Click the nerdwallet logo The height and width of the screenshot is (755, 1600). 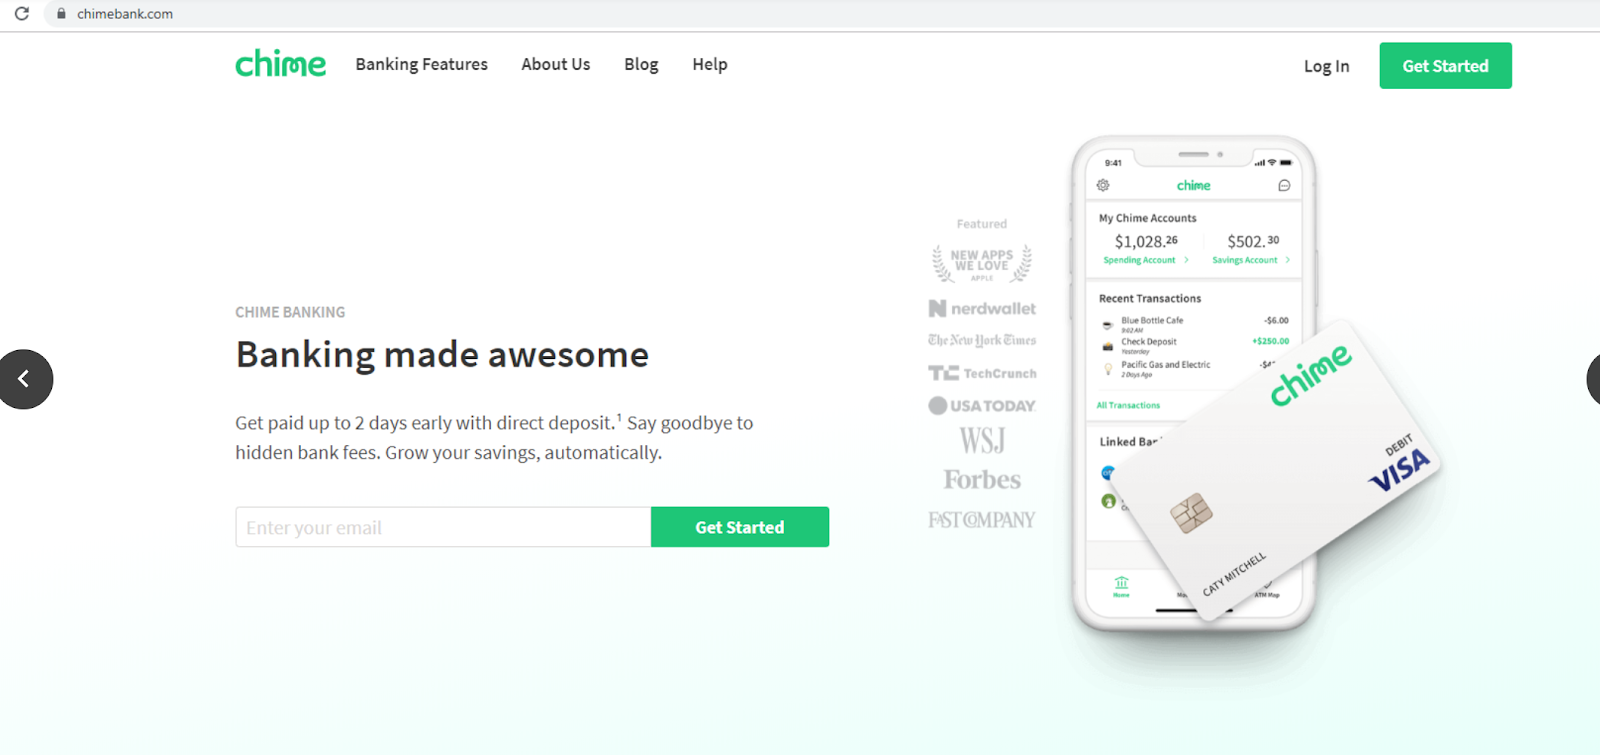982,309
